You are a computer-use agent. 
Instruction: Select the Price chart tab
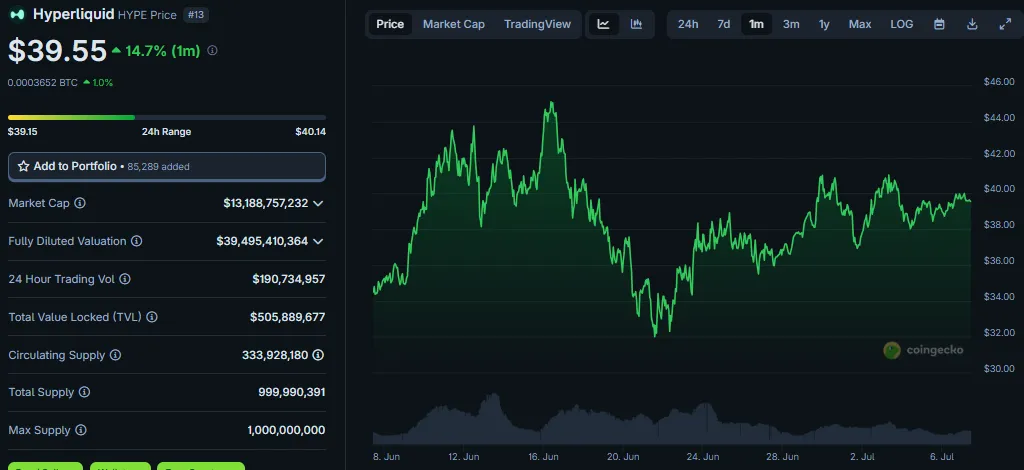(390, 24)
